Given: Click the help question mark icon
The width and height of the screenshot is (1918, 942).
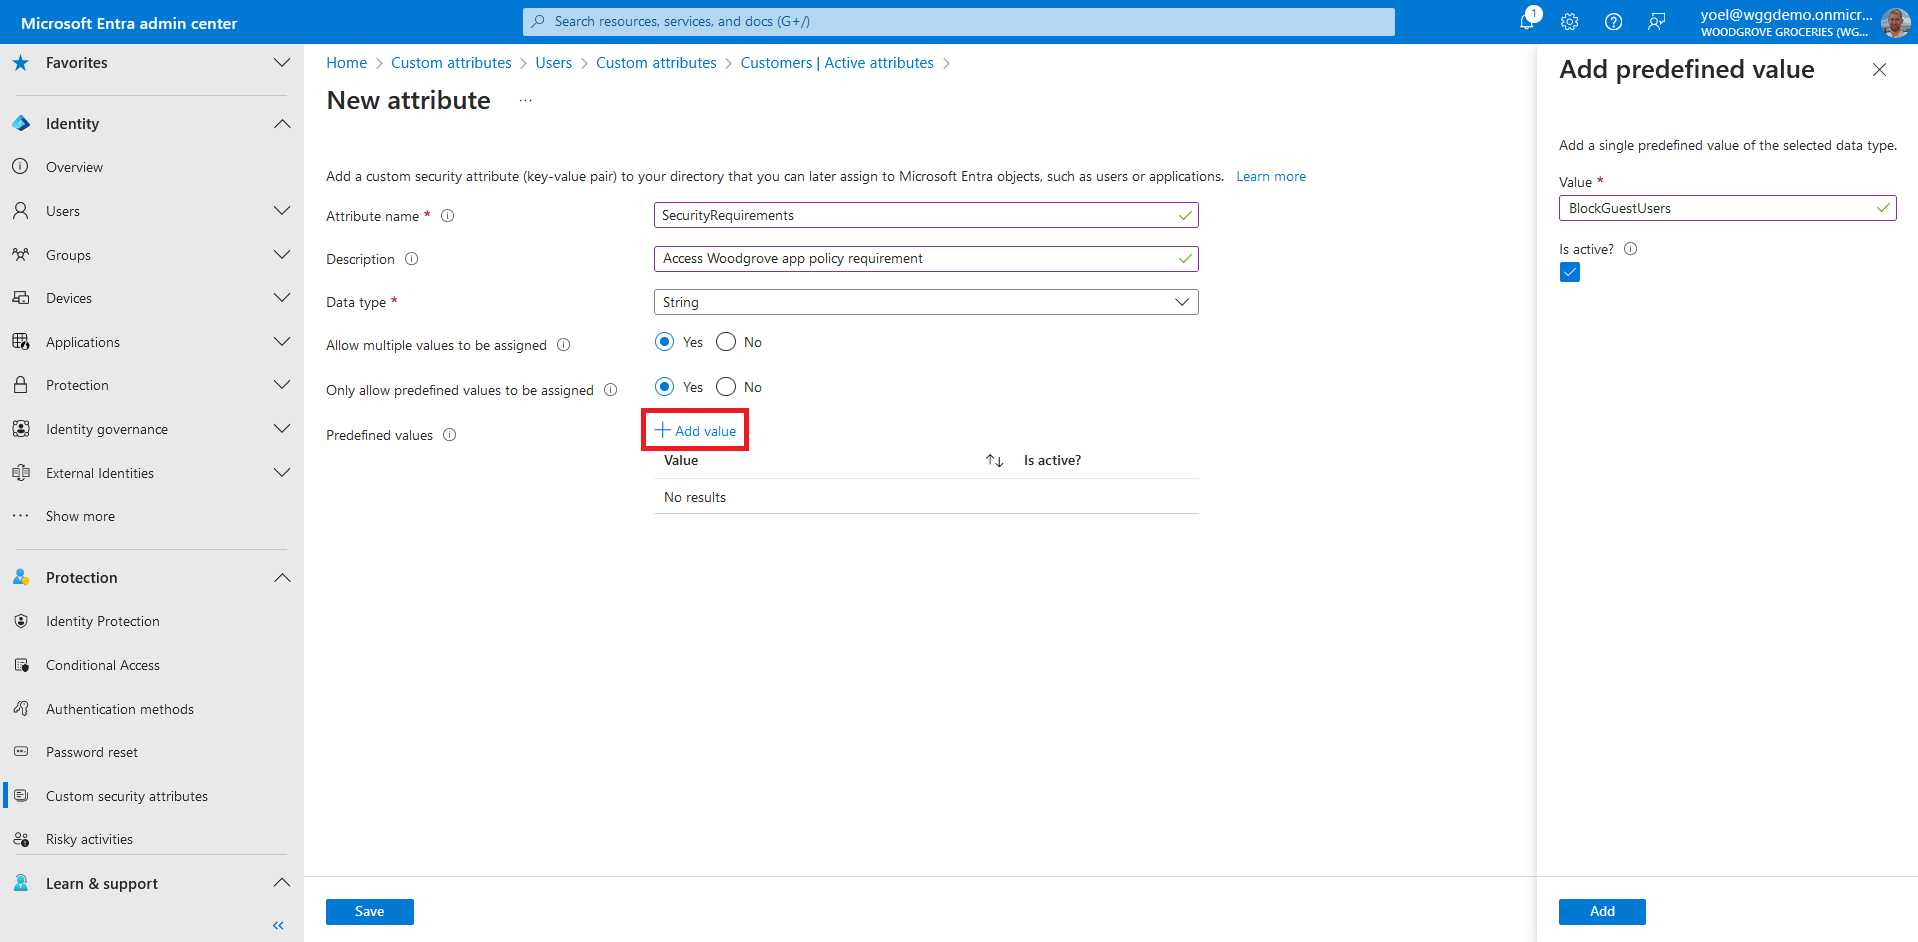Looking at the screenshot, I should coord(1613,22).
